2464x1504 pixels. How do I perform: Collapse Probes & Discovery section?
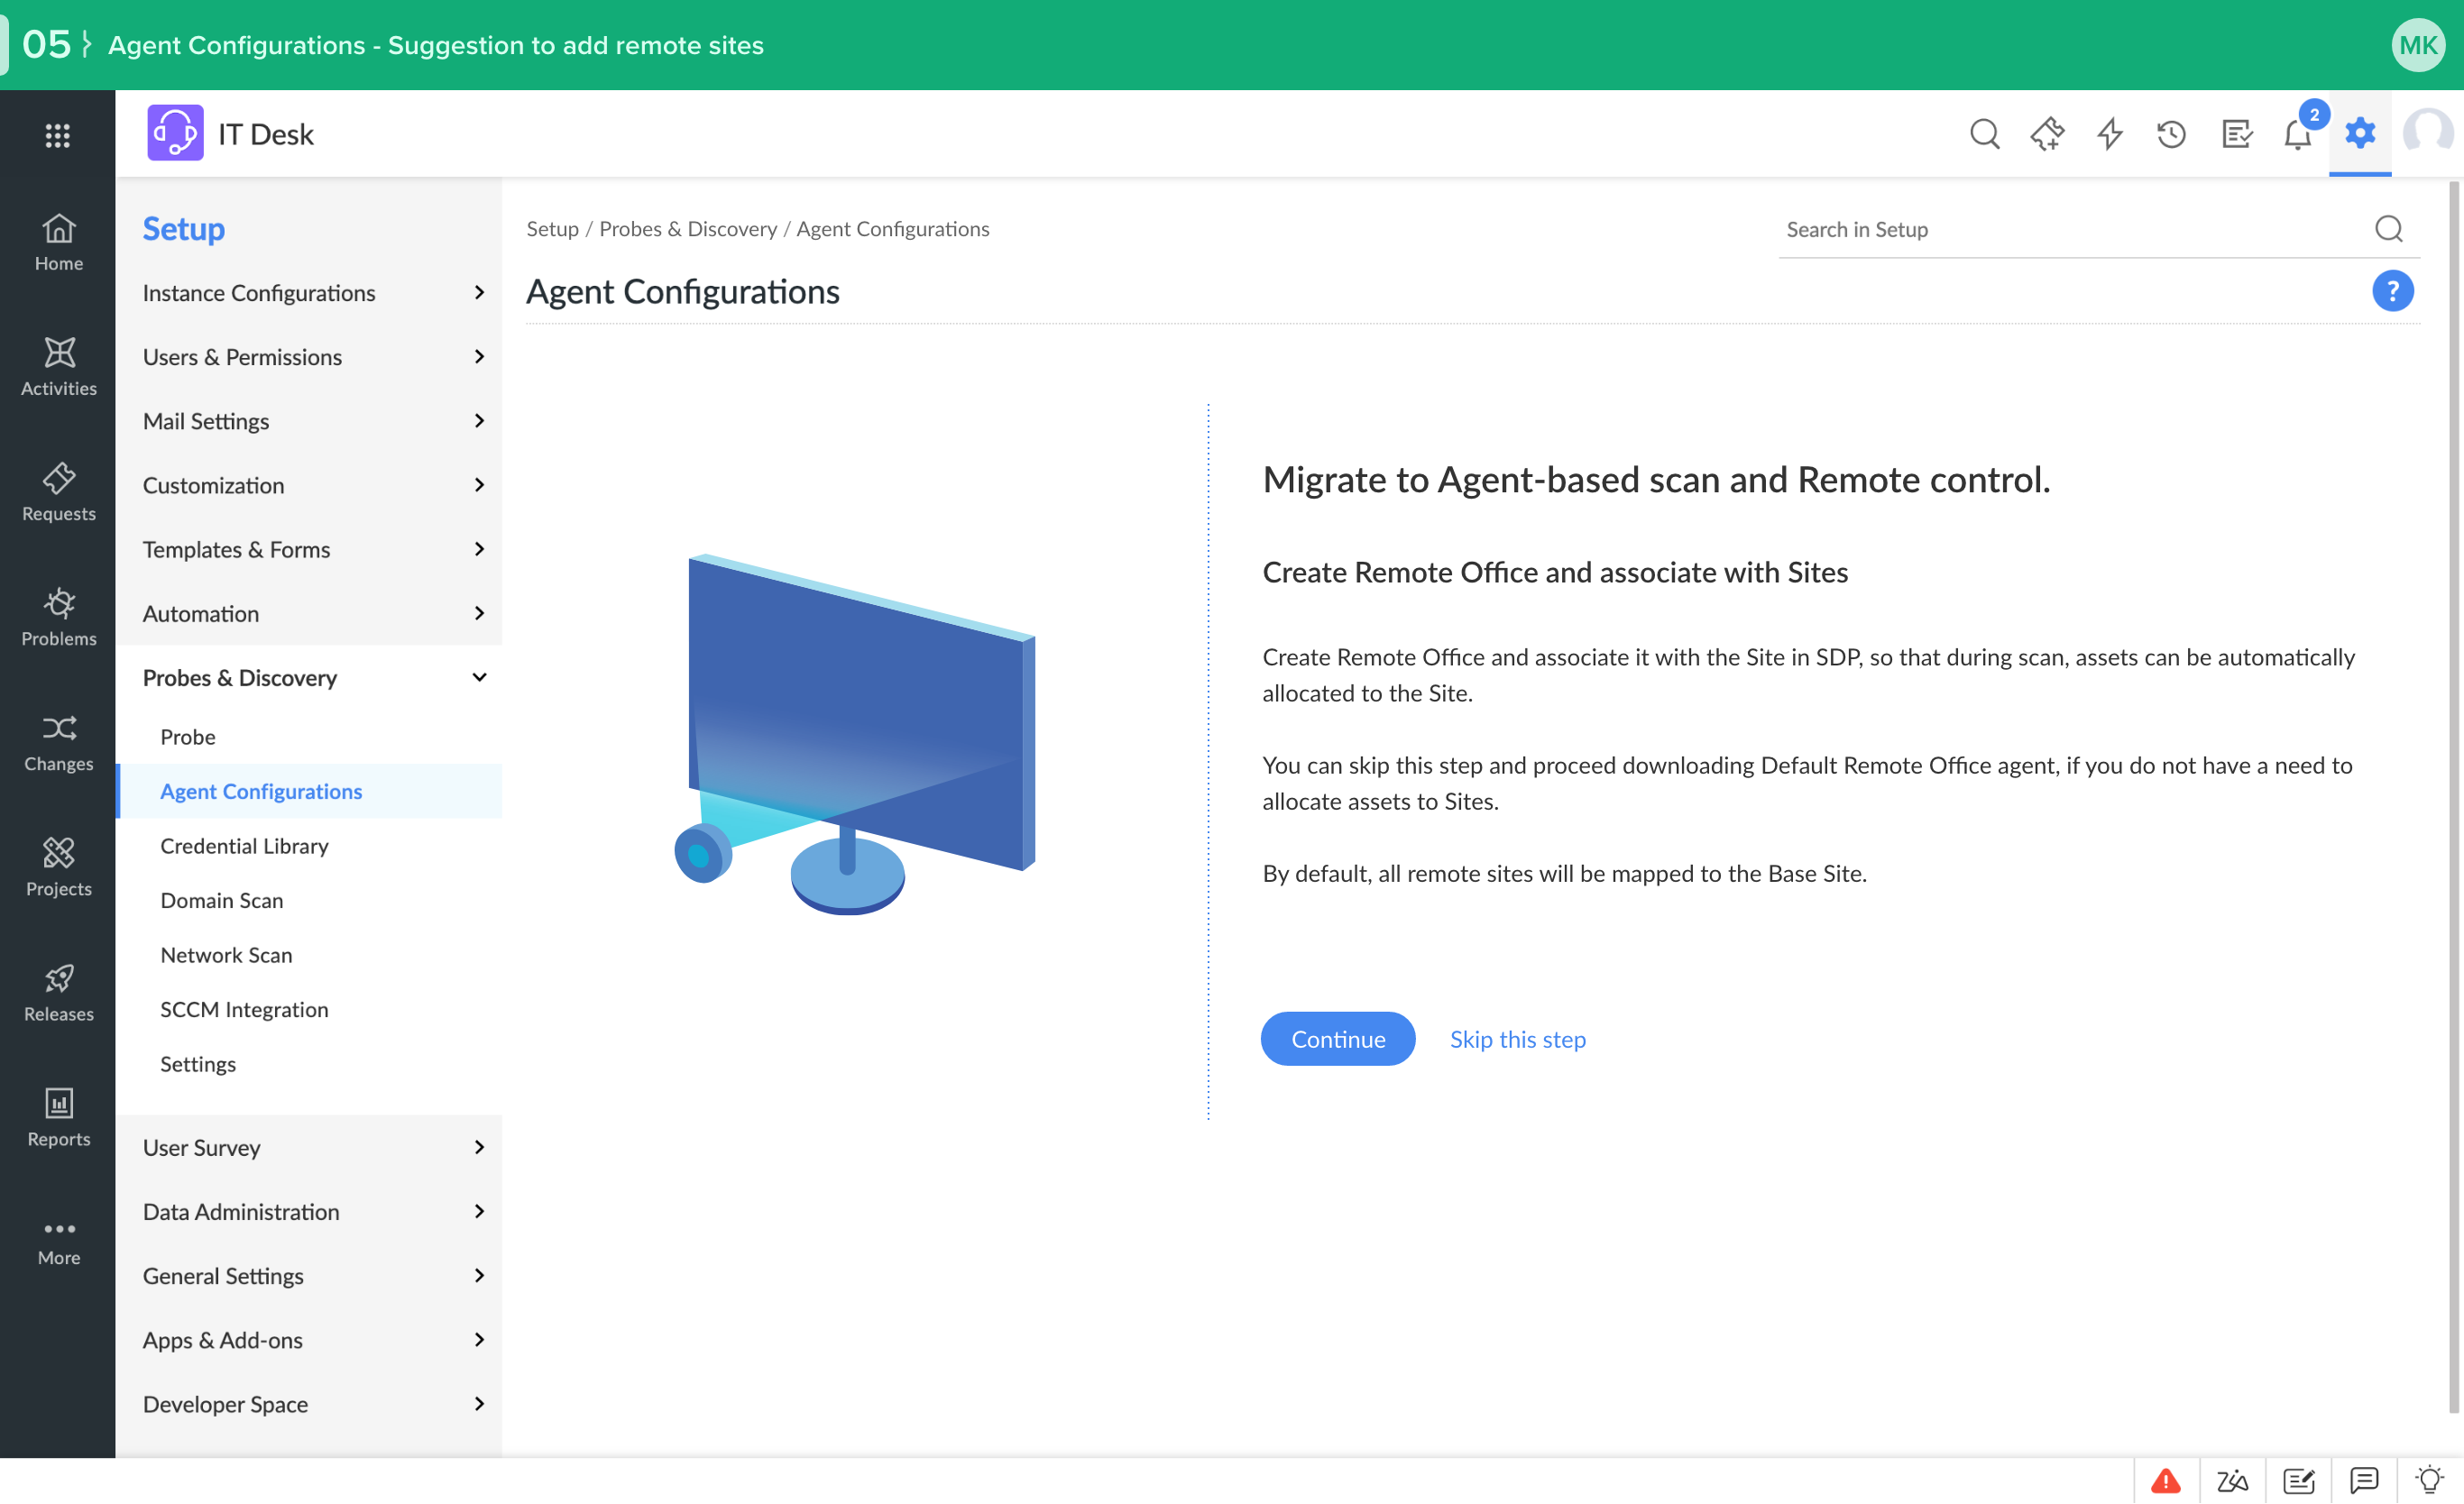click(309, 678)
